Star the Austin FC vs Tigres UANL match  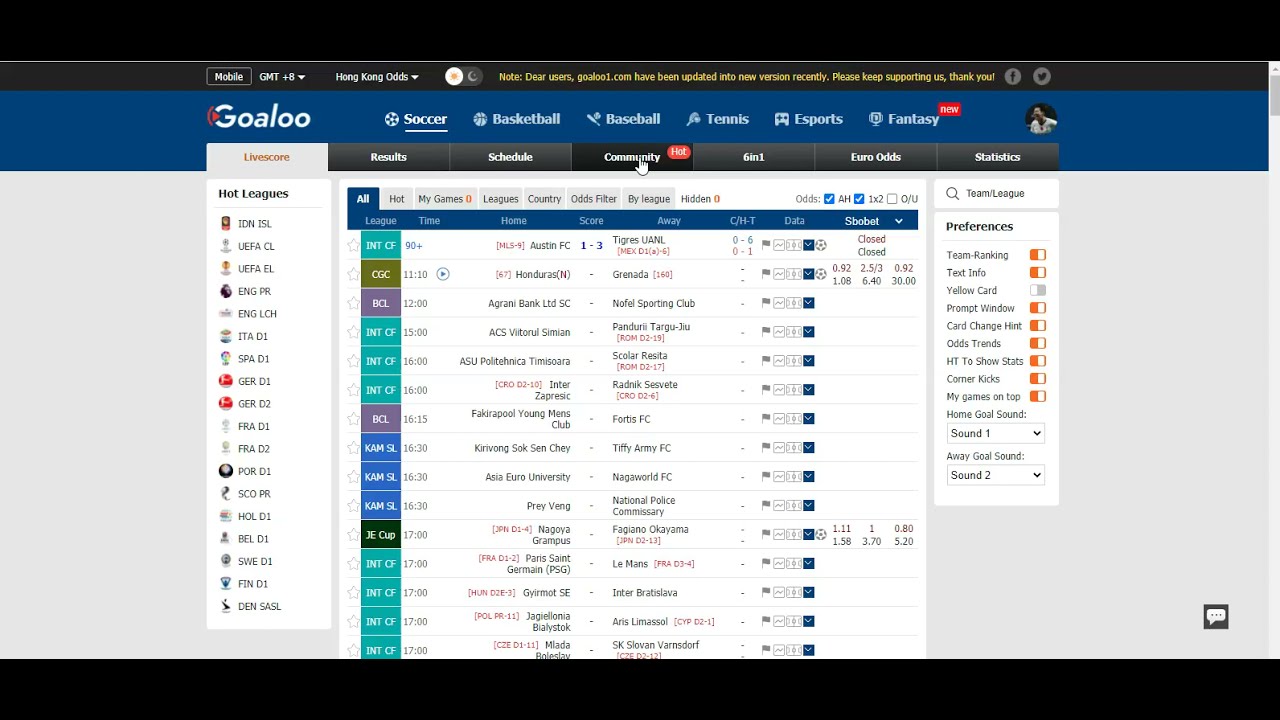click(353, 245)
